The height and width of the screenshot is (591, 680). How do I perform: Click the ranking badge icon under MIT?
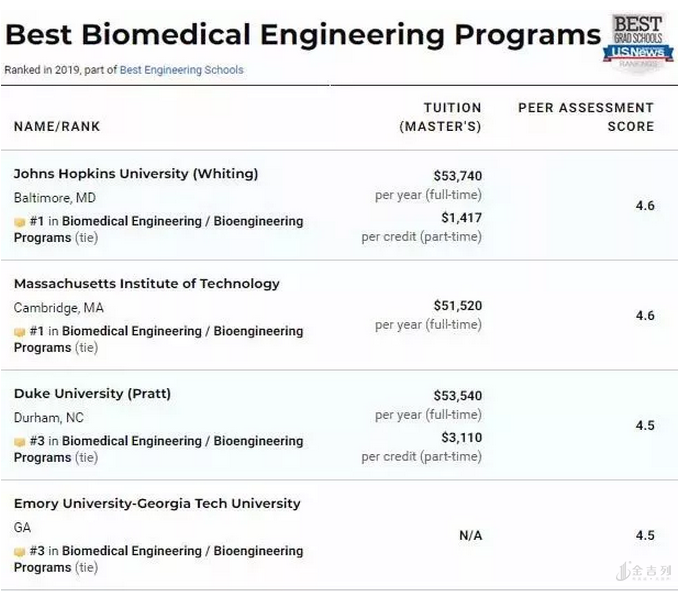tap(19, 332)
